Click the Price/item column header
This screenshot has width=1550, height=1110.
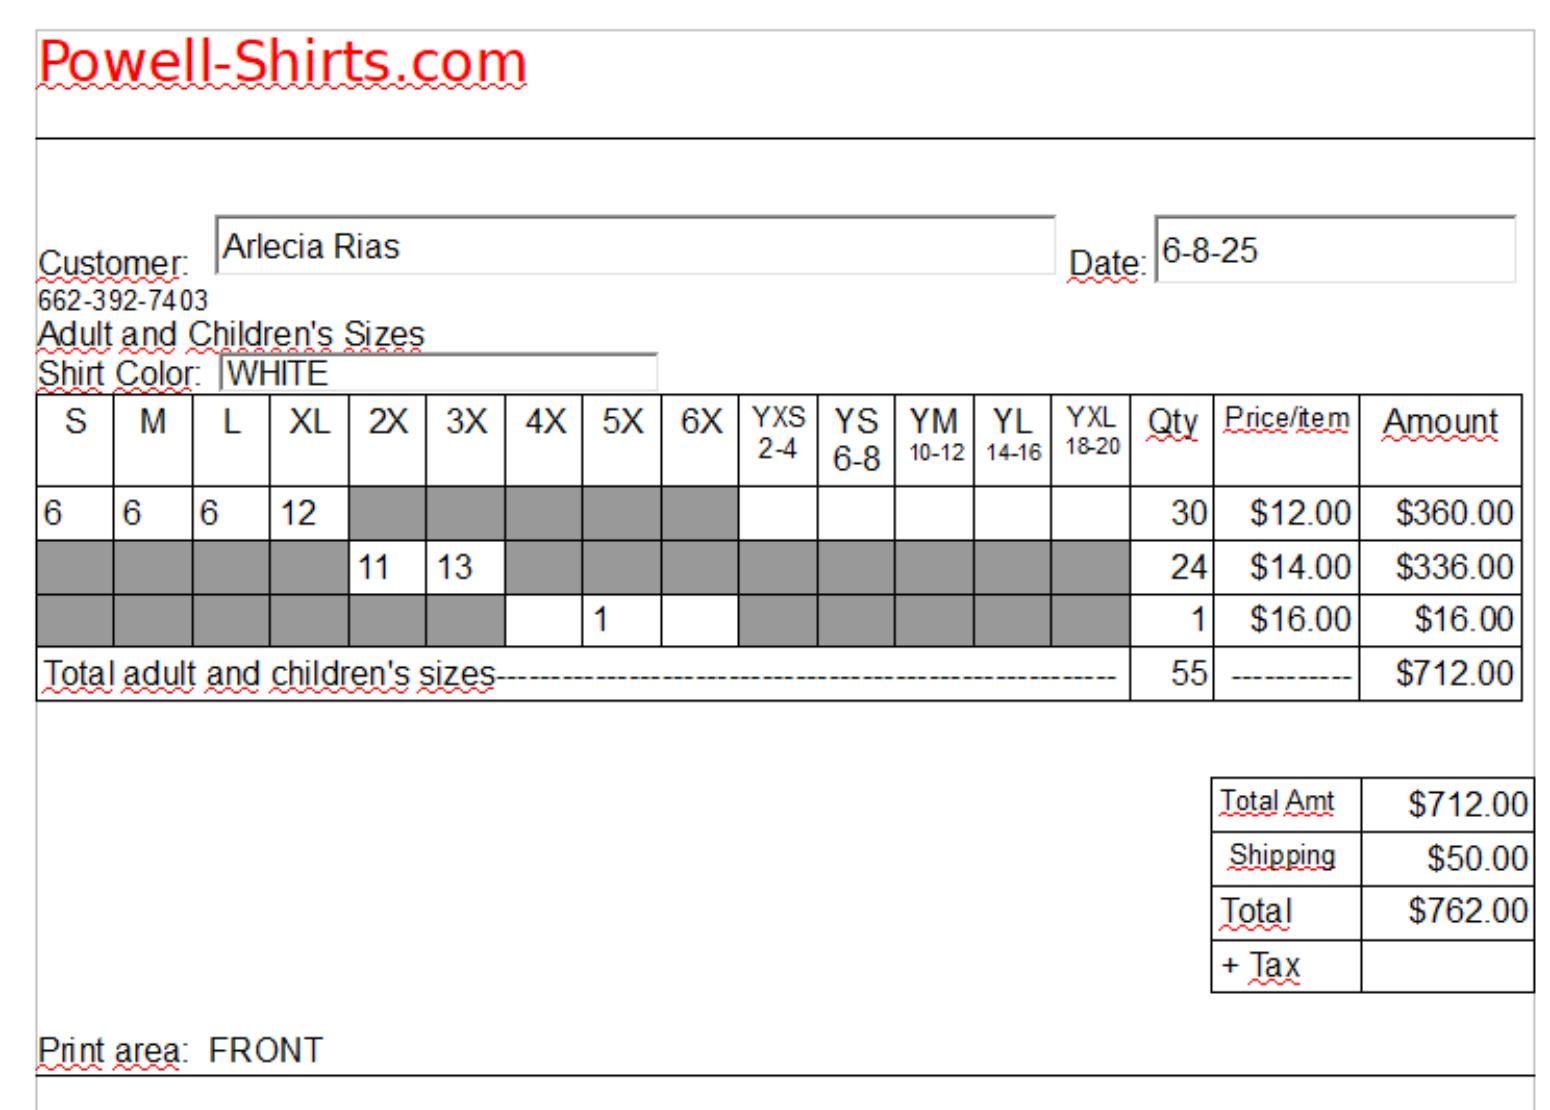1286,440
